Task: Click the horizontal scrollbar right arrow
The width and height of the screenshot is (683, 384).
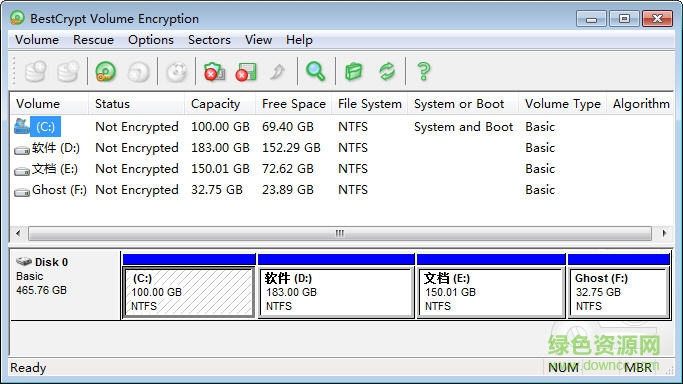Action: click(664, 233)
